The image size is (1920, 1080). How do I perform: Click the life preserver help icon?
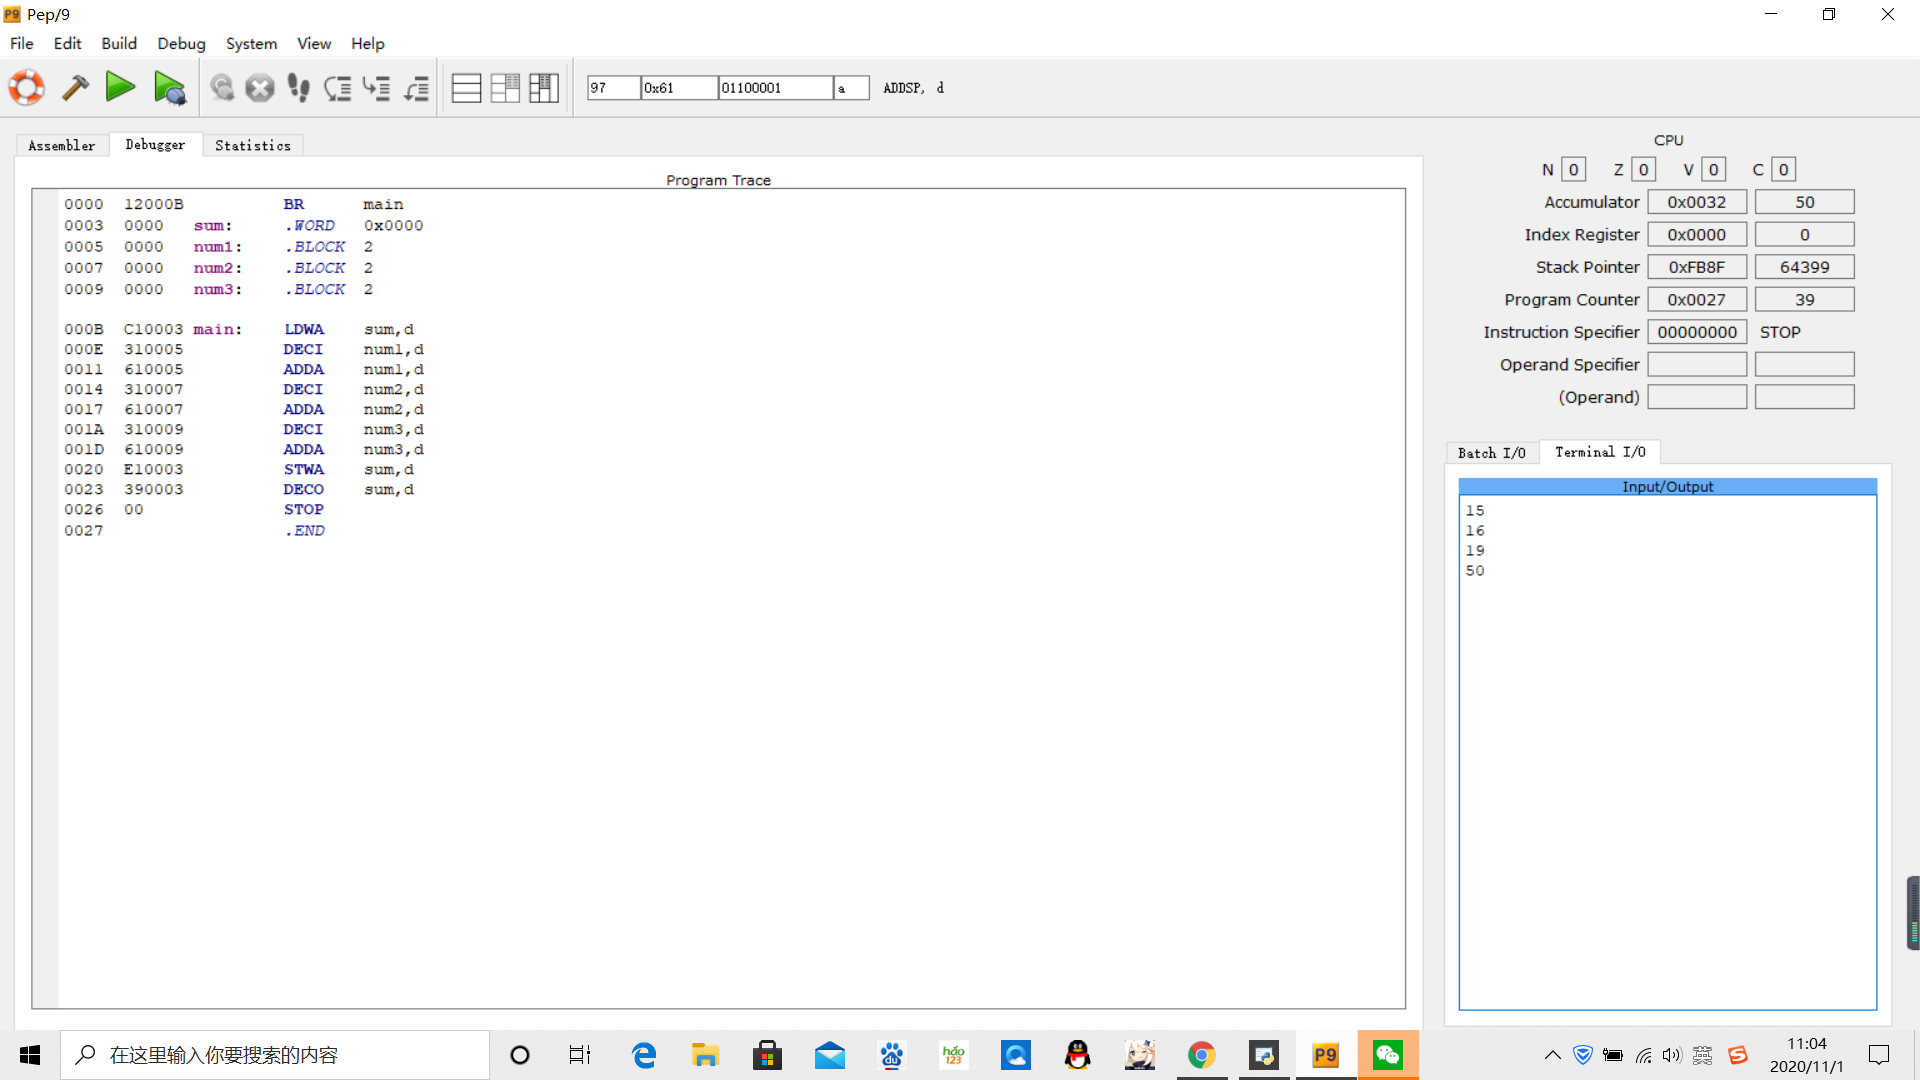pos(27,88)
